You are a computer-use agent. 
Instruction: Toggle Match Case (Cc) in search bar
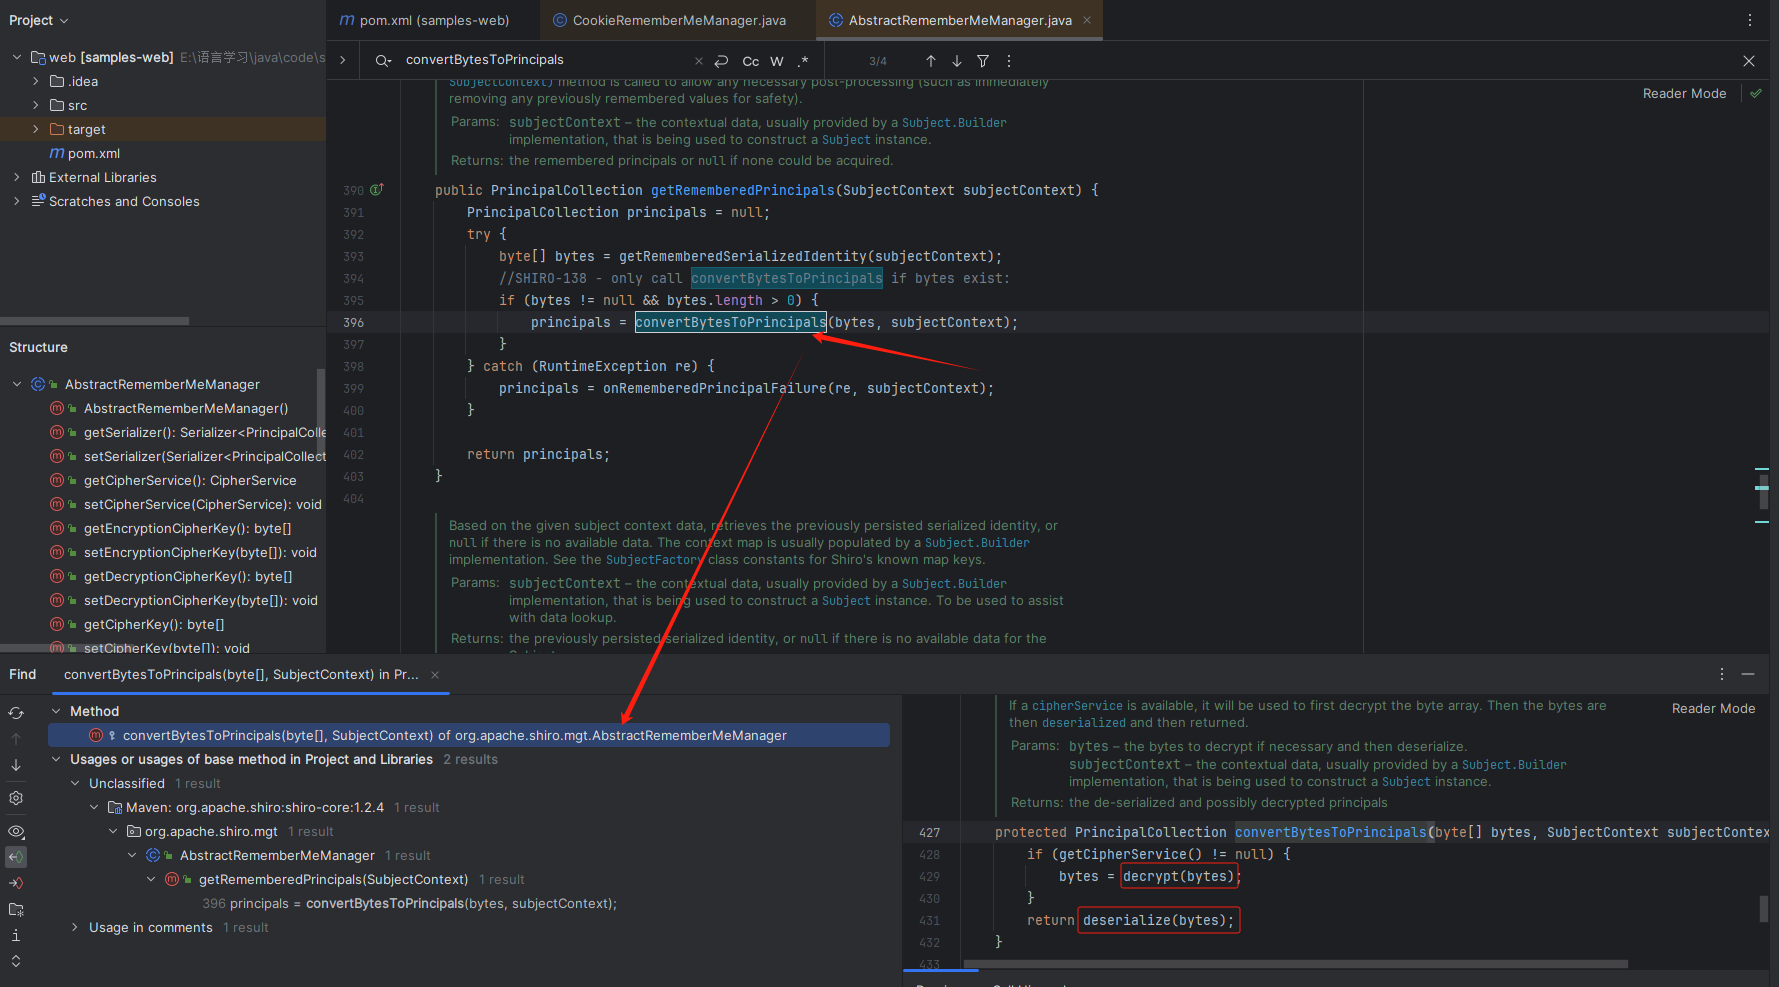tap(750, 61)
